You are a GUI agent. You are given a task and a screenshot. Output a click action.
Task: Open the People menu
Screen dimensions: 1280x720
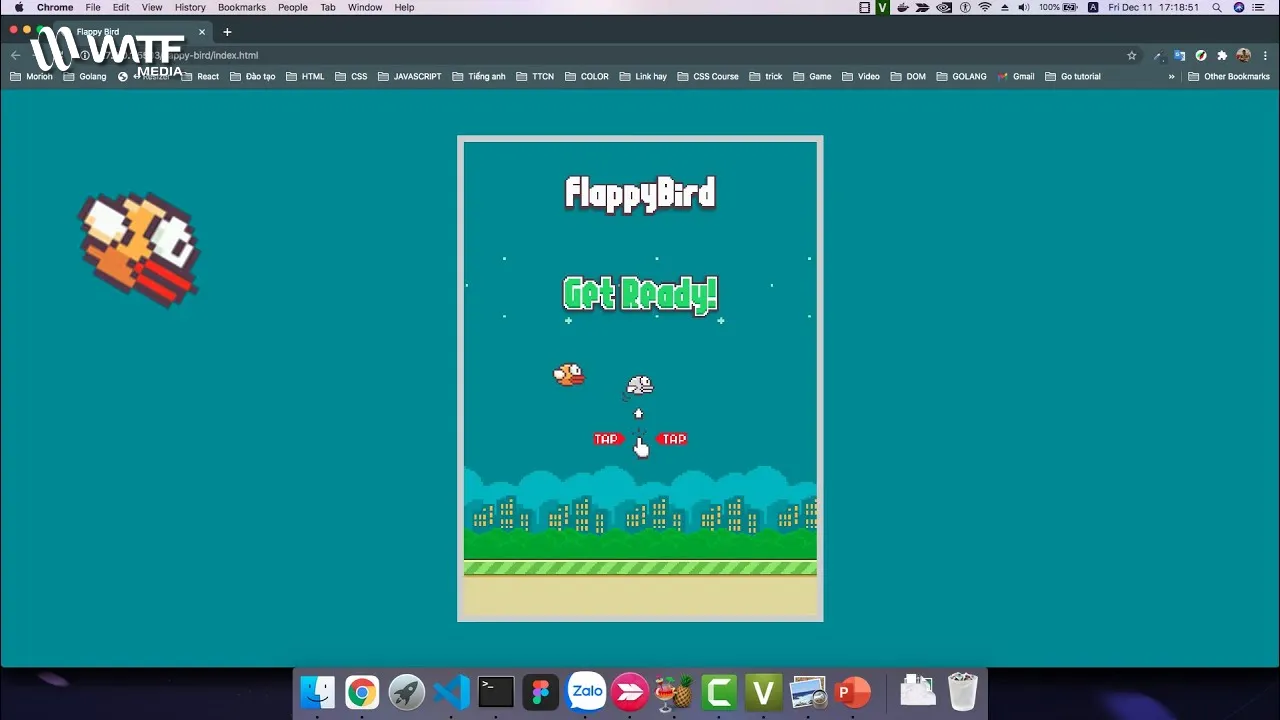pos(293,7)
